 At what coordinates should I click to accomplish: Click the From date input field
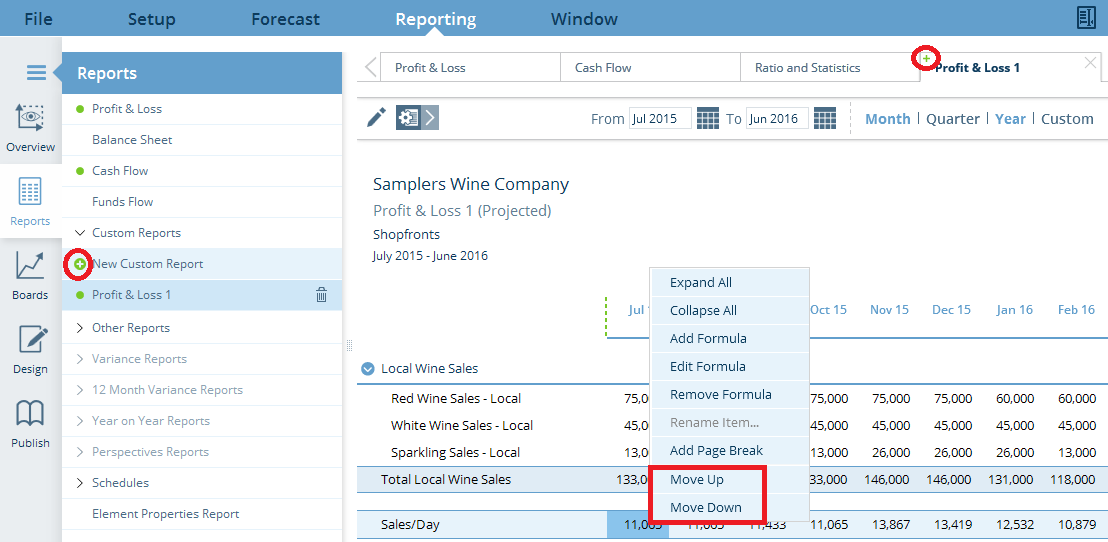(658, 119)
